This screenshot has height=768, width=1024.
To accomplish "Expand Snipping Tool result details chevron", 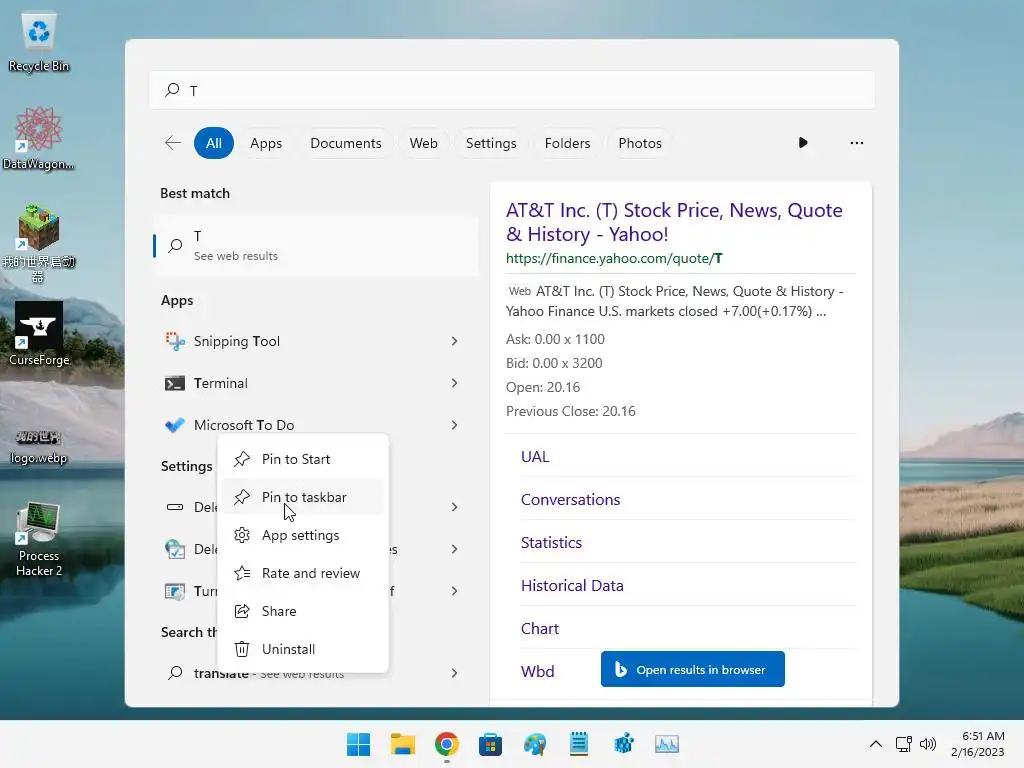I will point(455,341).
